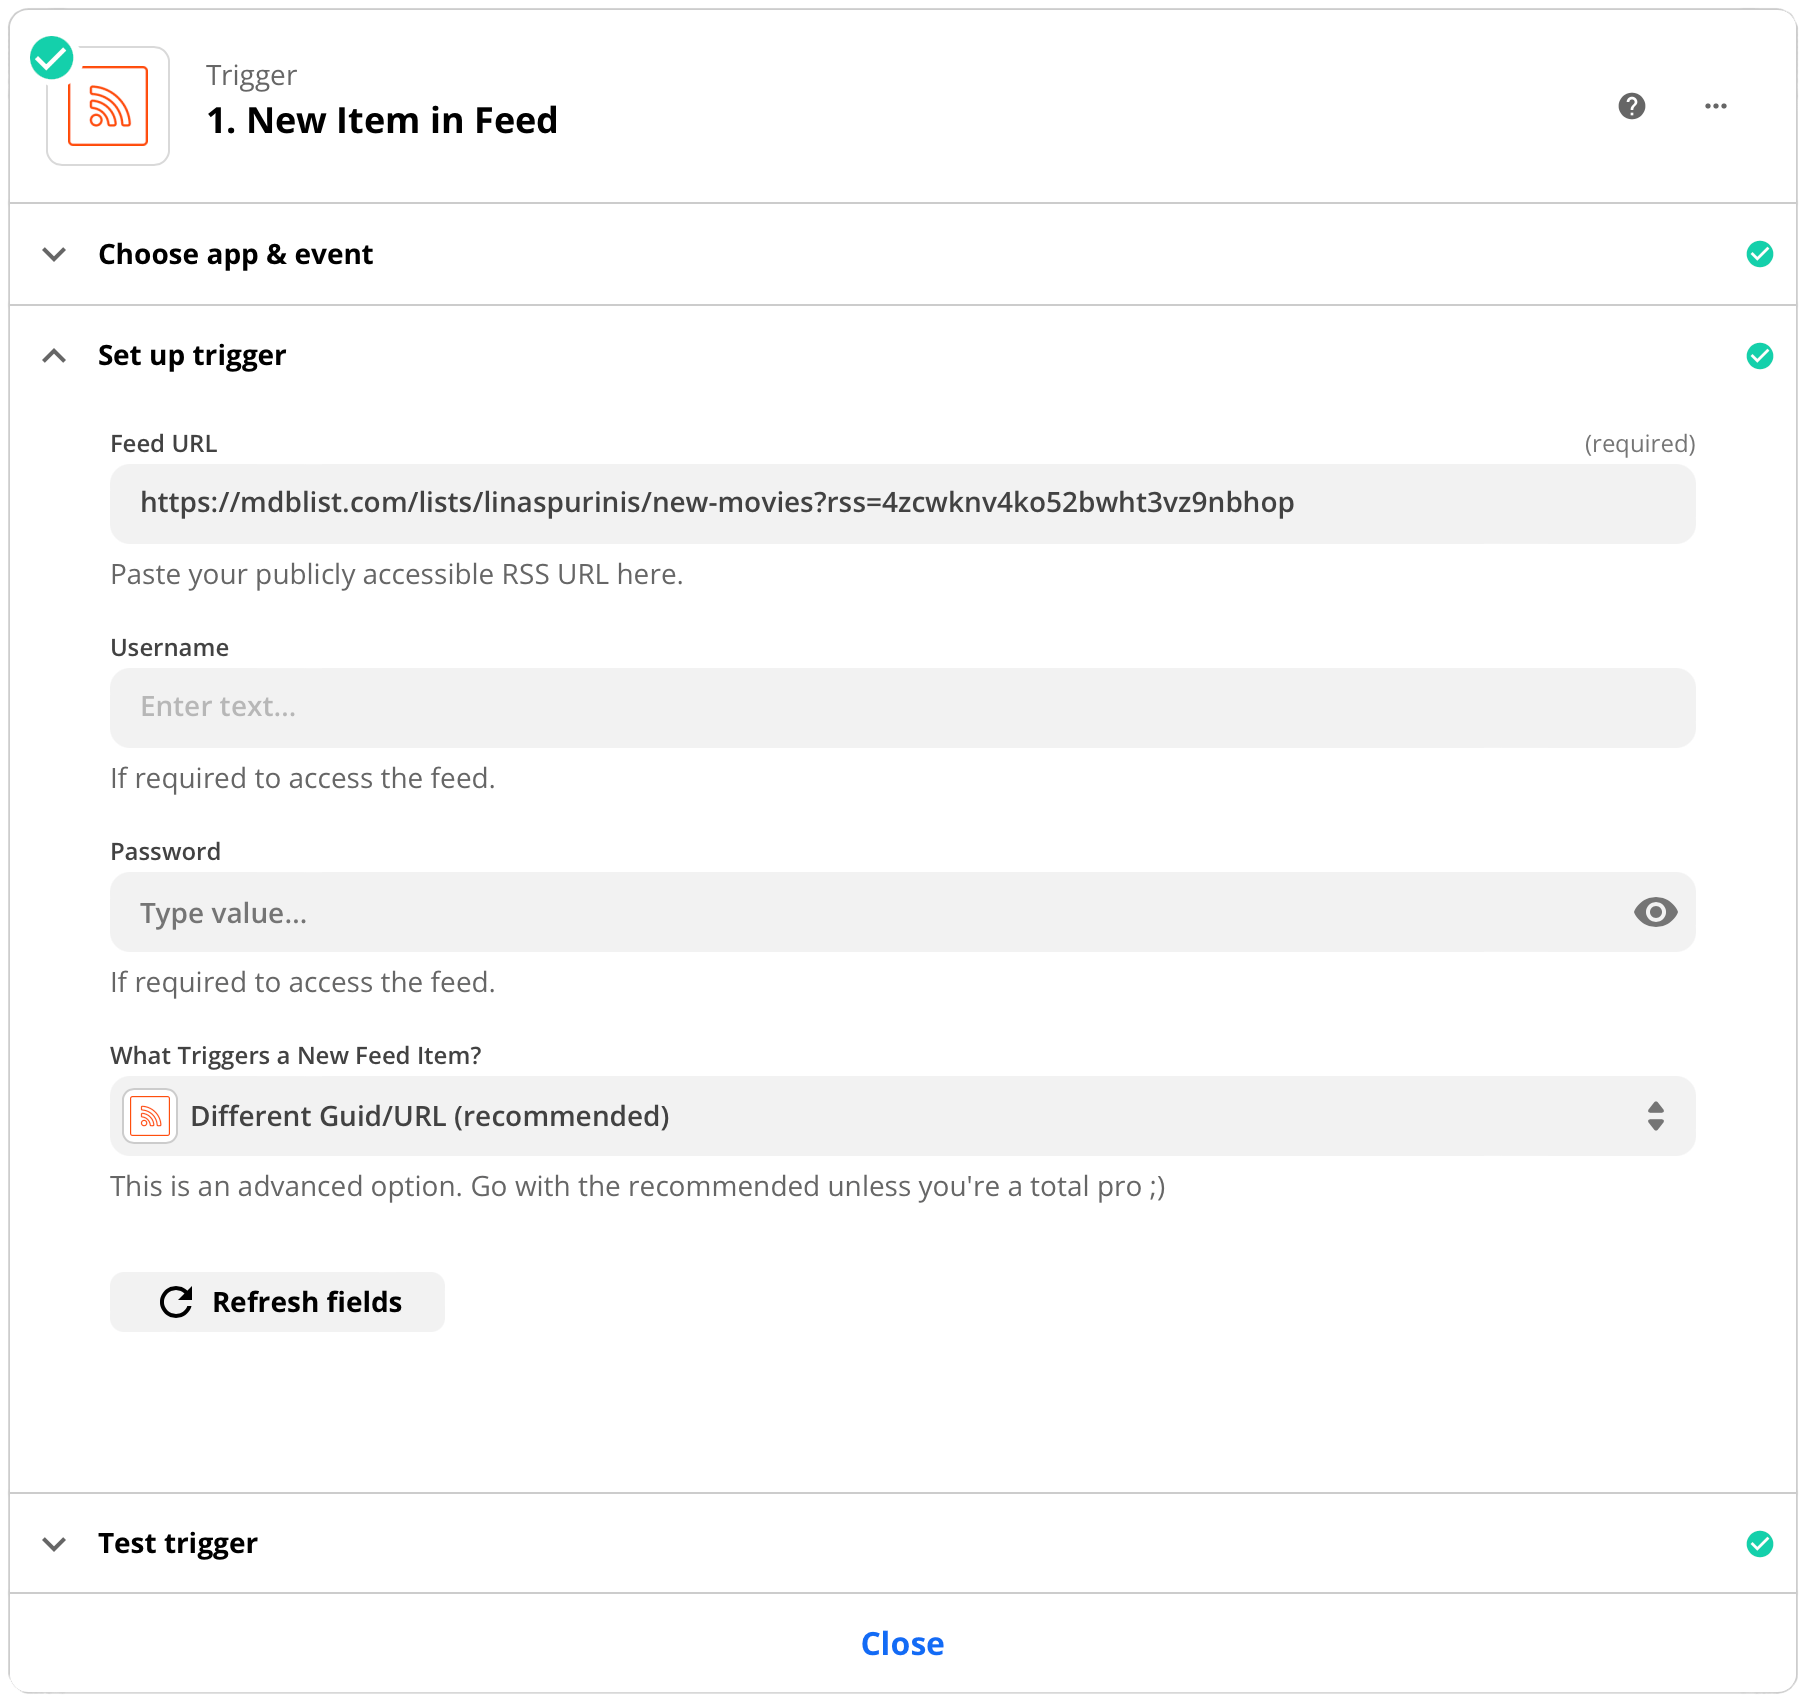Click the Choose app & event status checkmark

coord(1759,254)
